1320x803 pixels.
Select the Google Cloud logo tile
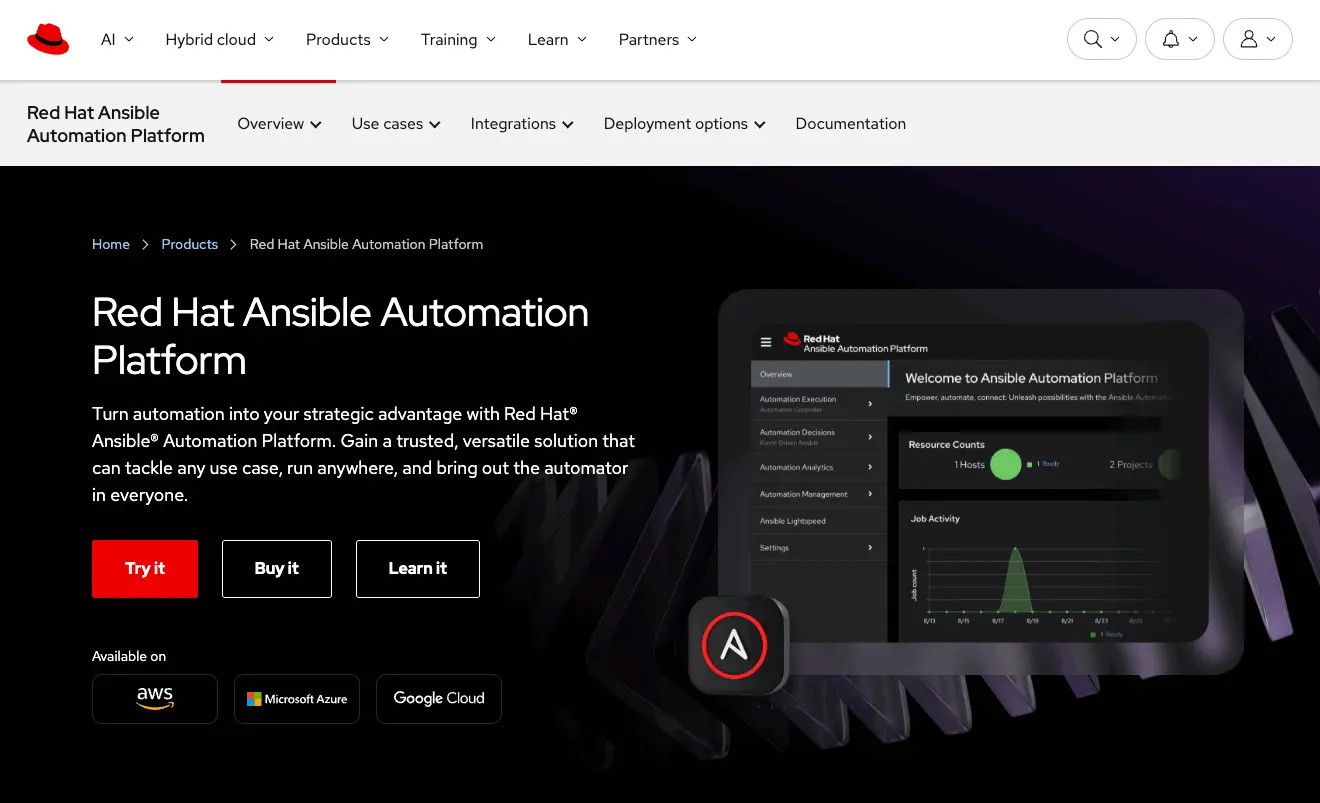(439, 699)
